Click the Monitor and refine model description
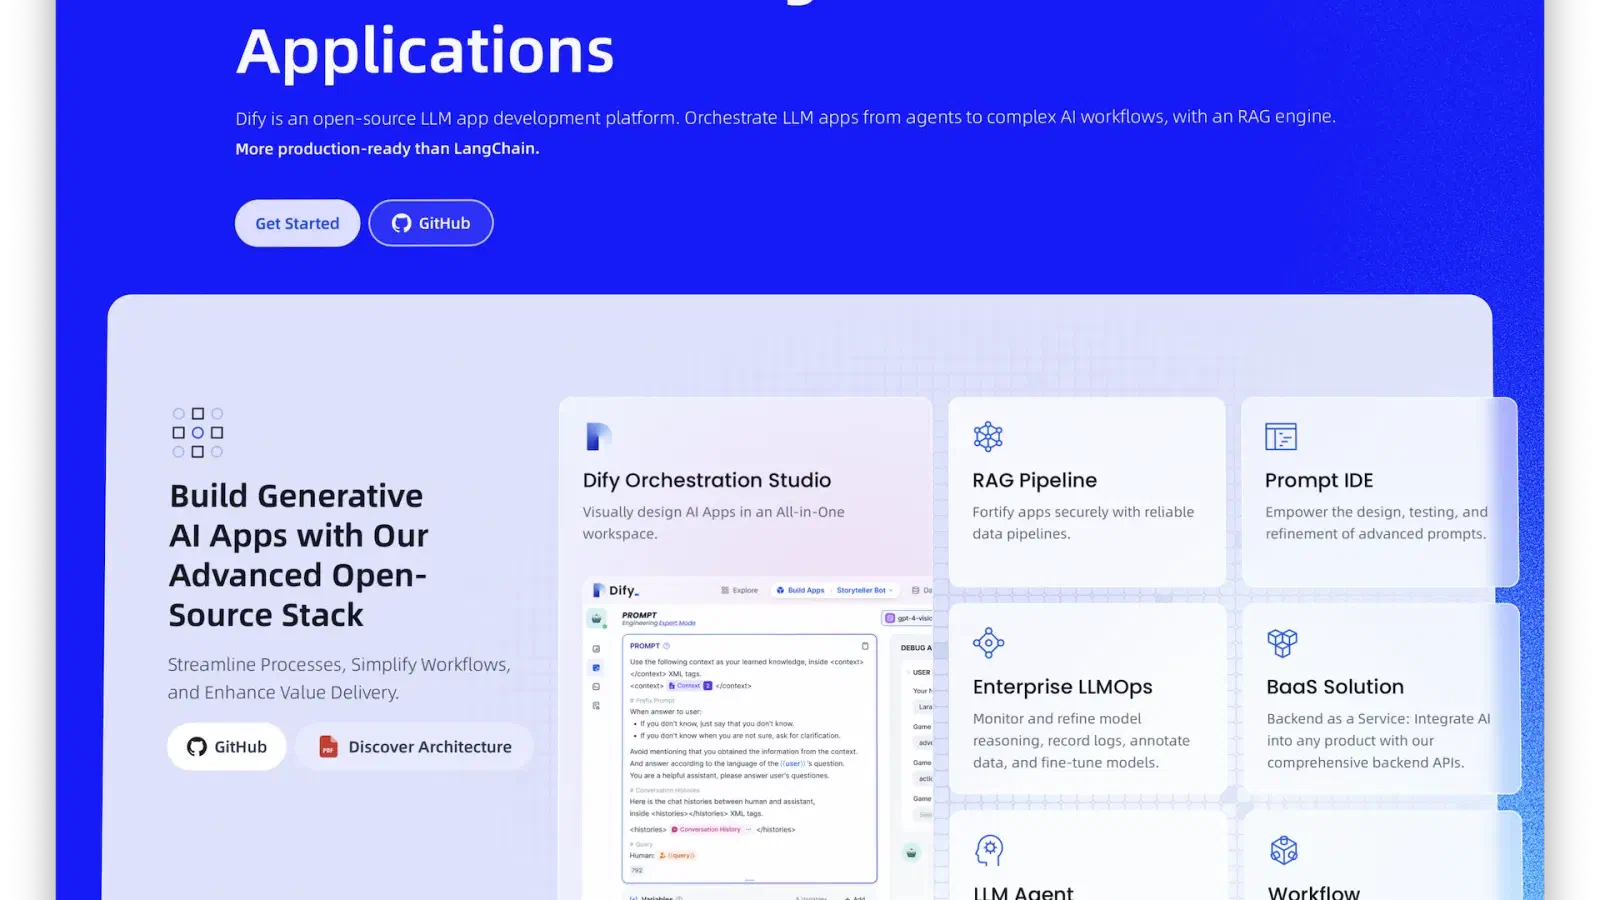This screenshot has height=900, width=1600. (x=1081, y=741)
